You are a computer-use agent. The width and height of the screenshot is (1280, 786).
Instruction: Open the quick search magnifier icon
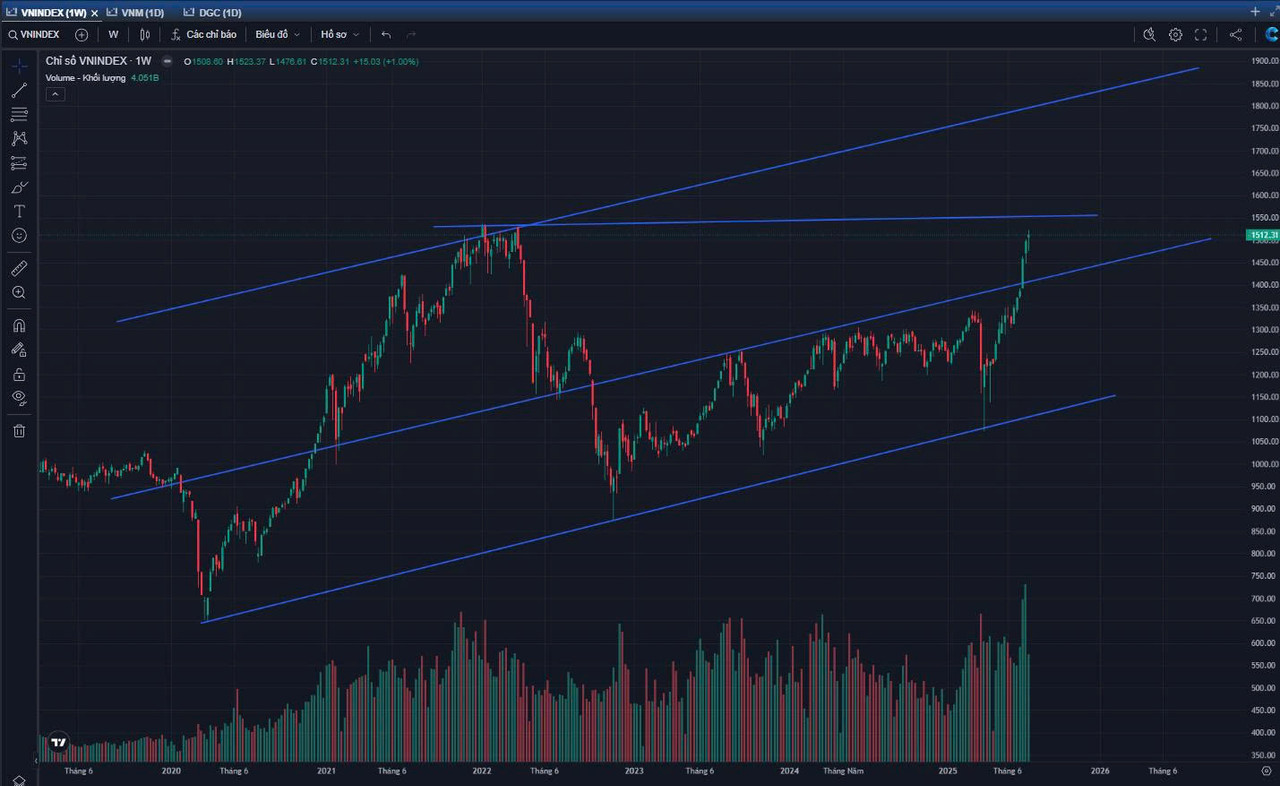pyautogui.click(x=1149, y=34)
